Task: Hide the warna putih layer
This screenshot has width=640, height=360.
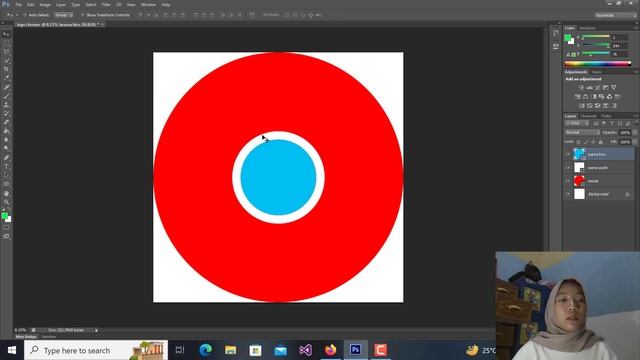Action: (568, 168)
